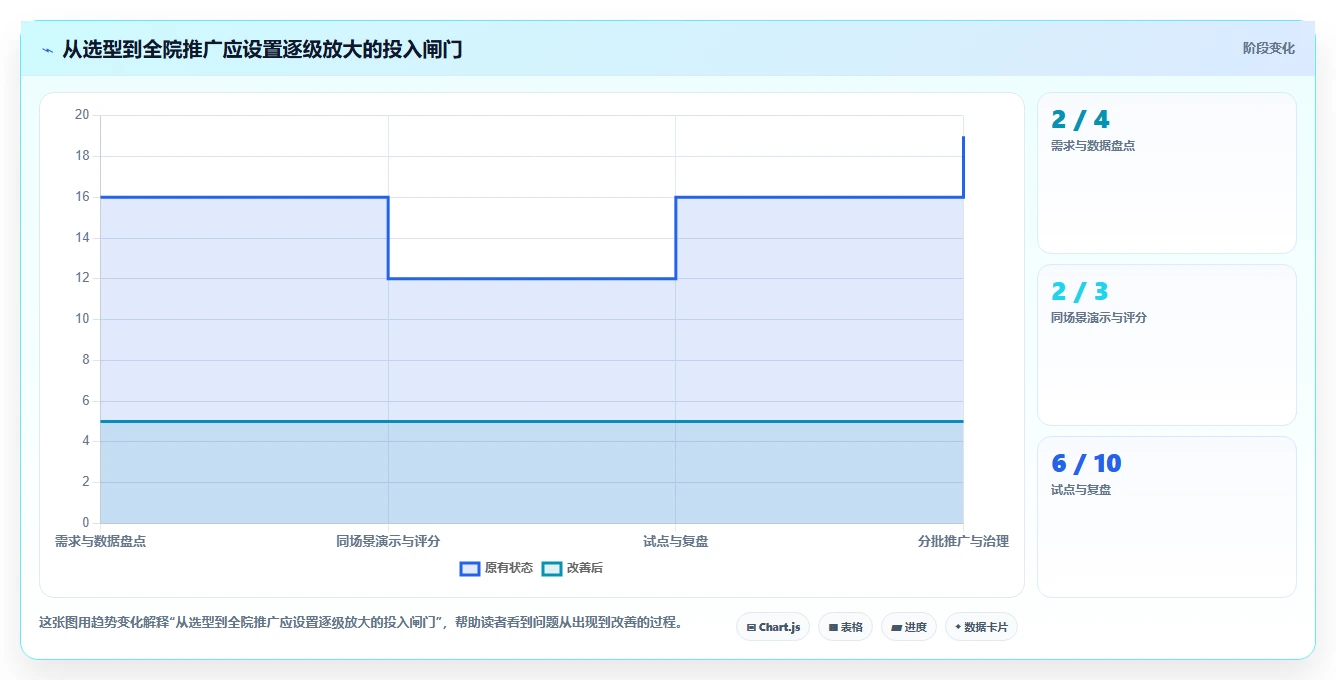1336x680 pixels.
Task: Select the 数据卡片 tag chip
Action: 981,627
